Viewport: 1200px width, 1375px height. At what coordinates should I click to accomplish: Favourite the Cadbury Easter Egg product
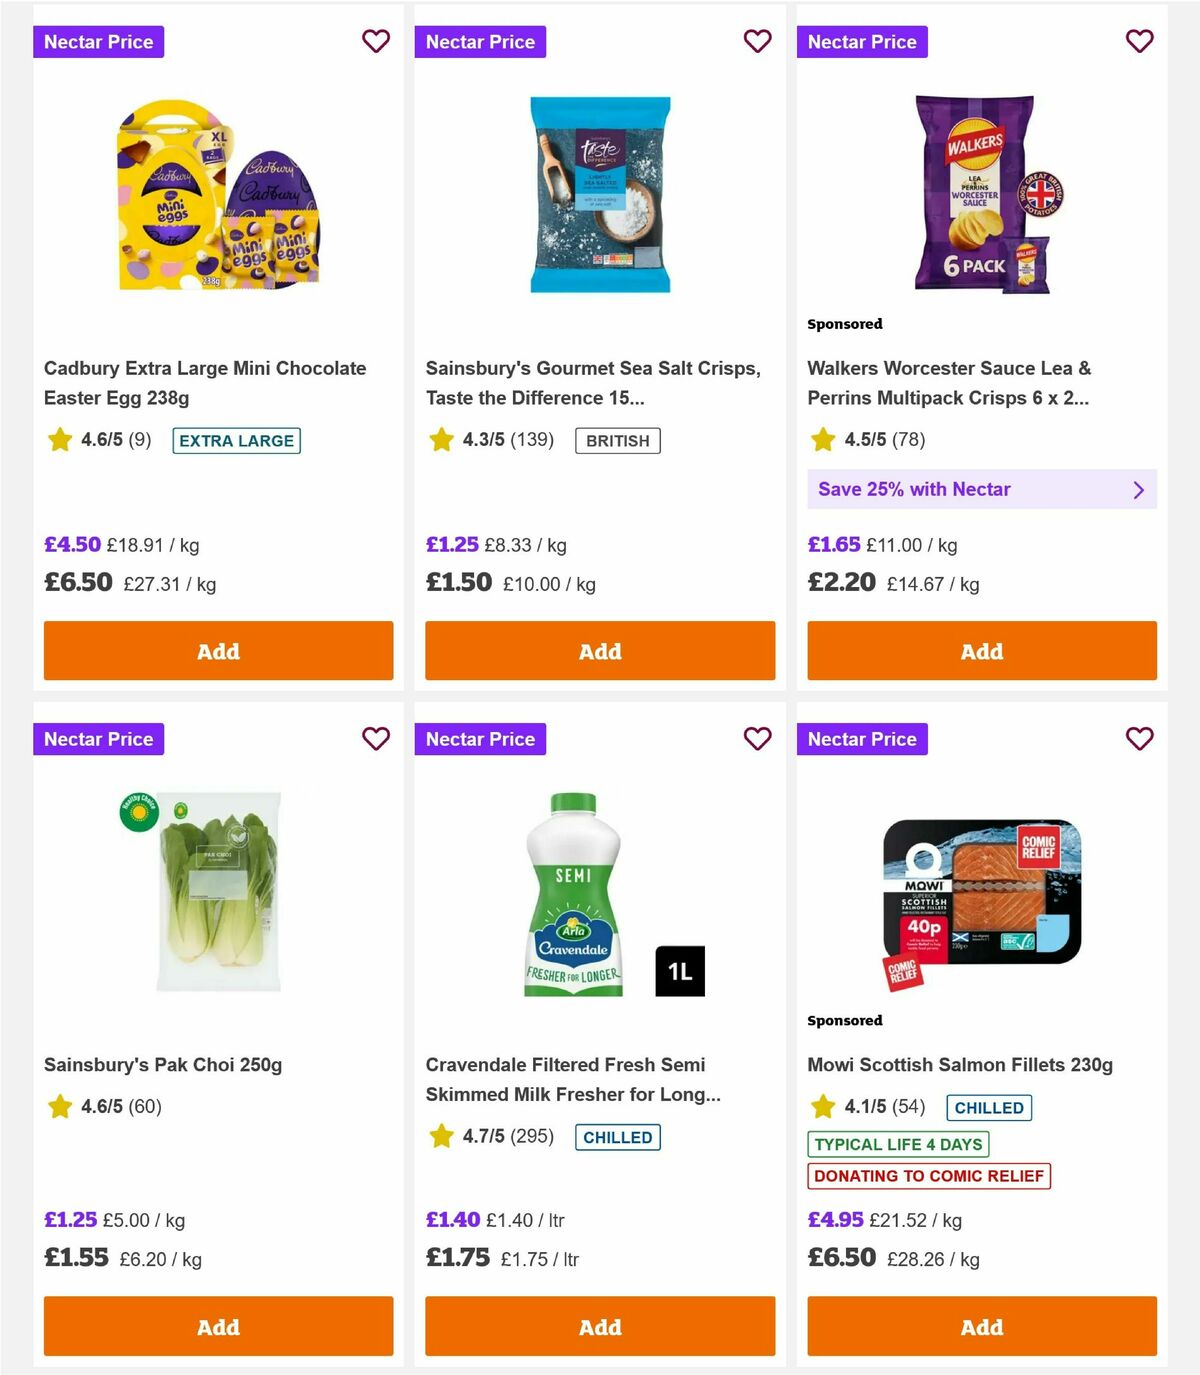pos(376,41)
